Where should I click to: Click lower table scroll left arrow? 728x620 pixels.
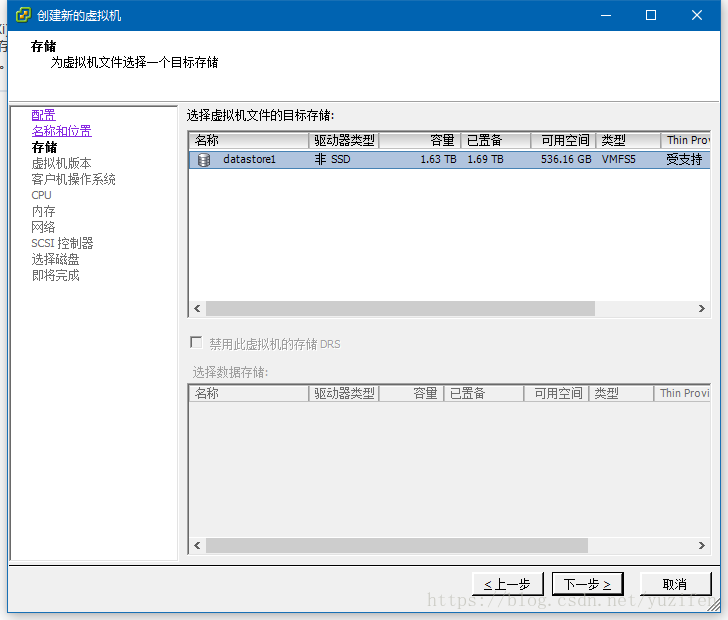(x=197, y=545)
